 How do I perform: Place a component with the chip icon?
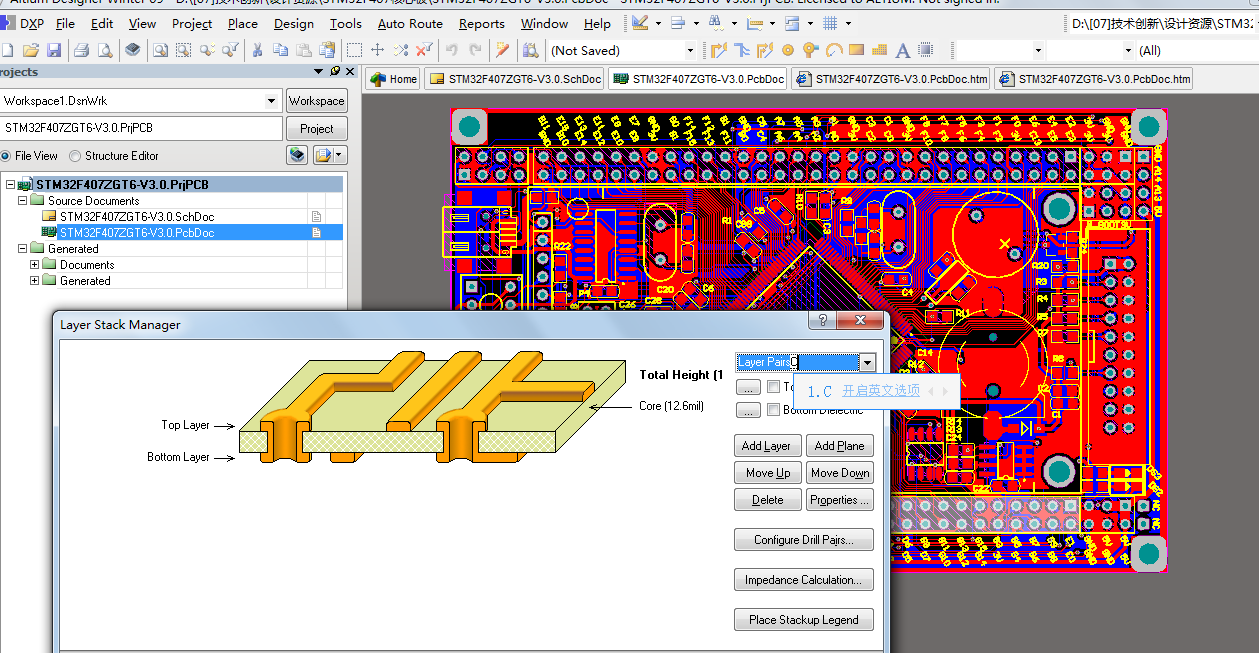coord(925,50)
